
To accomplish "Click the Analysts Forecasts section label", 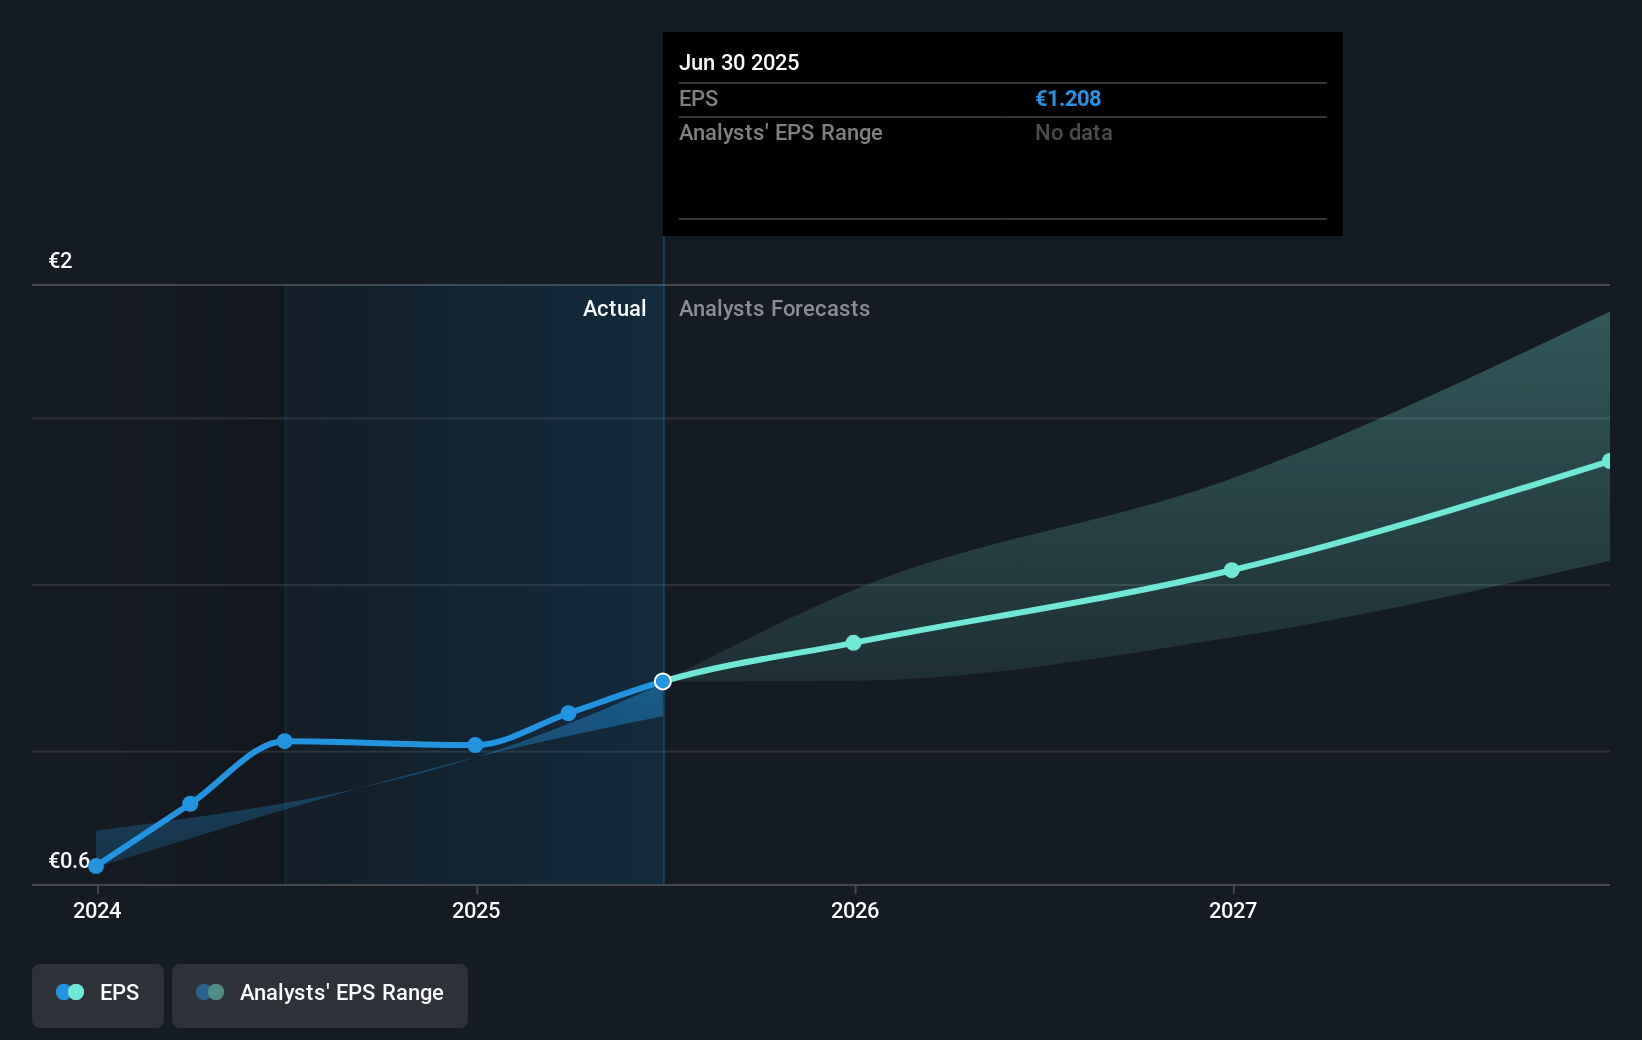I will pos(774,309).
